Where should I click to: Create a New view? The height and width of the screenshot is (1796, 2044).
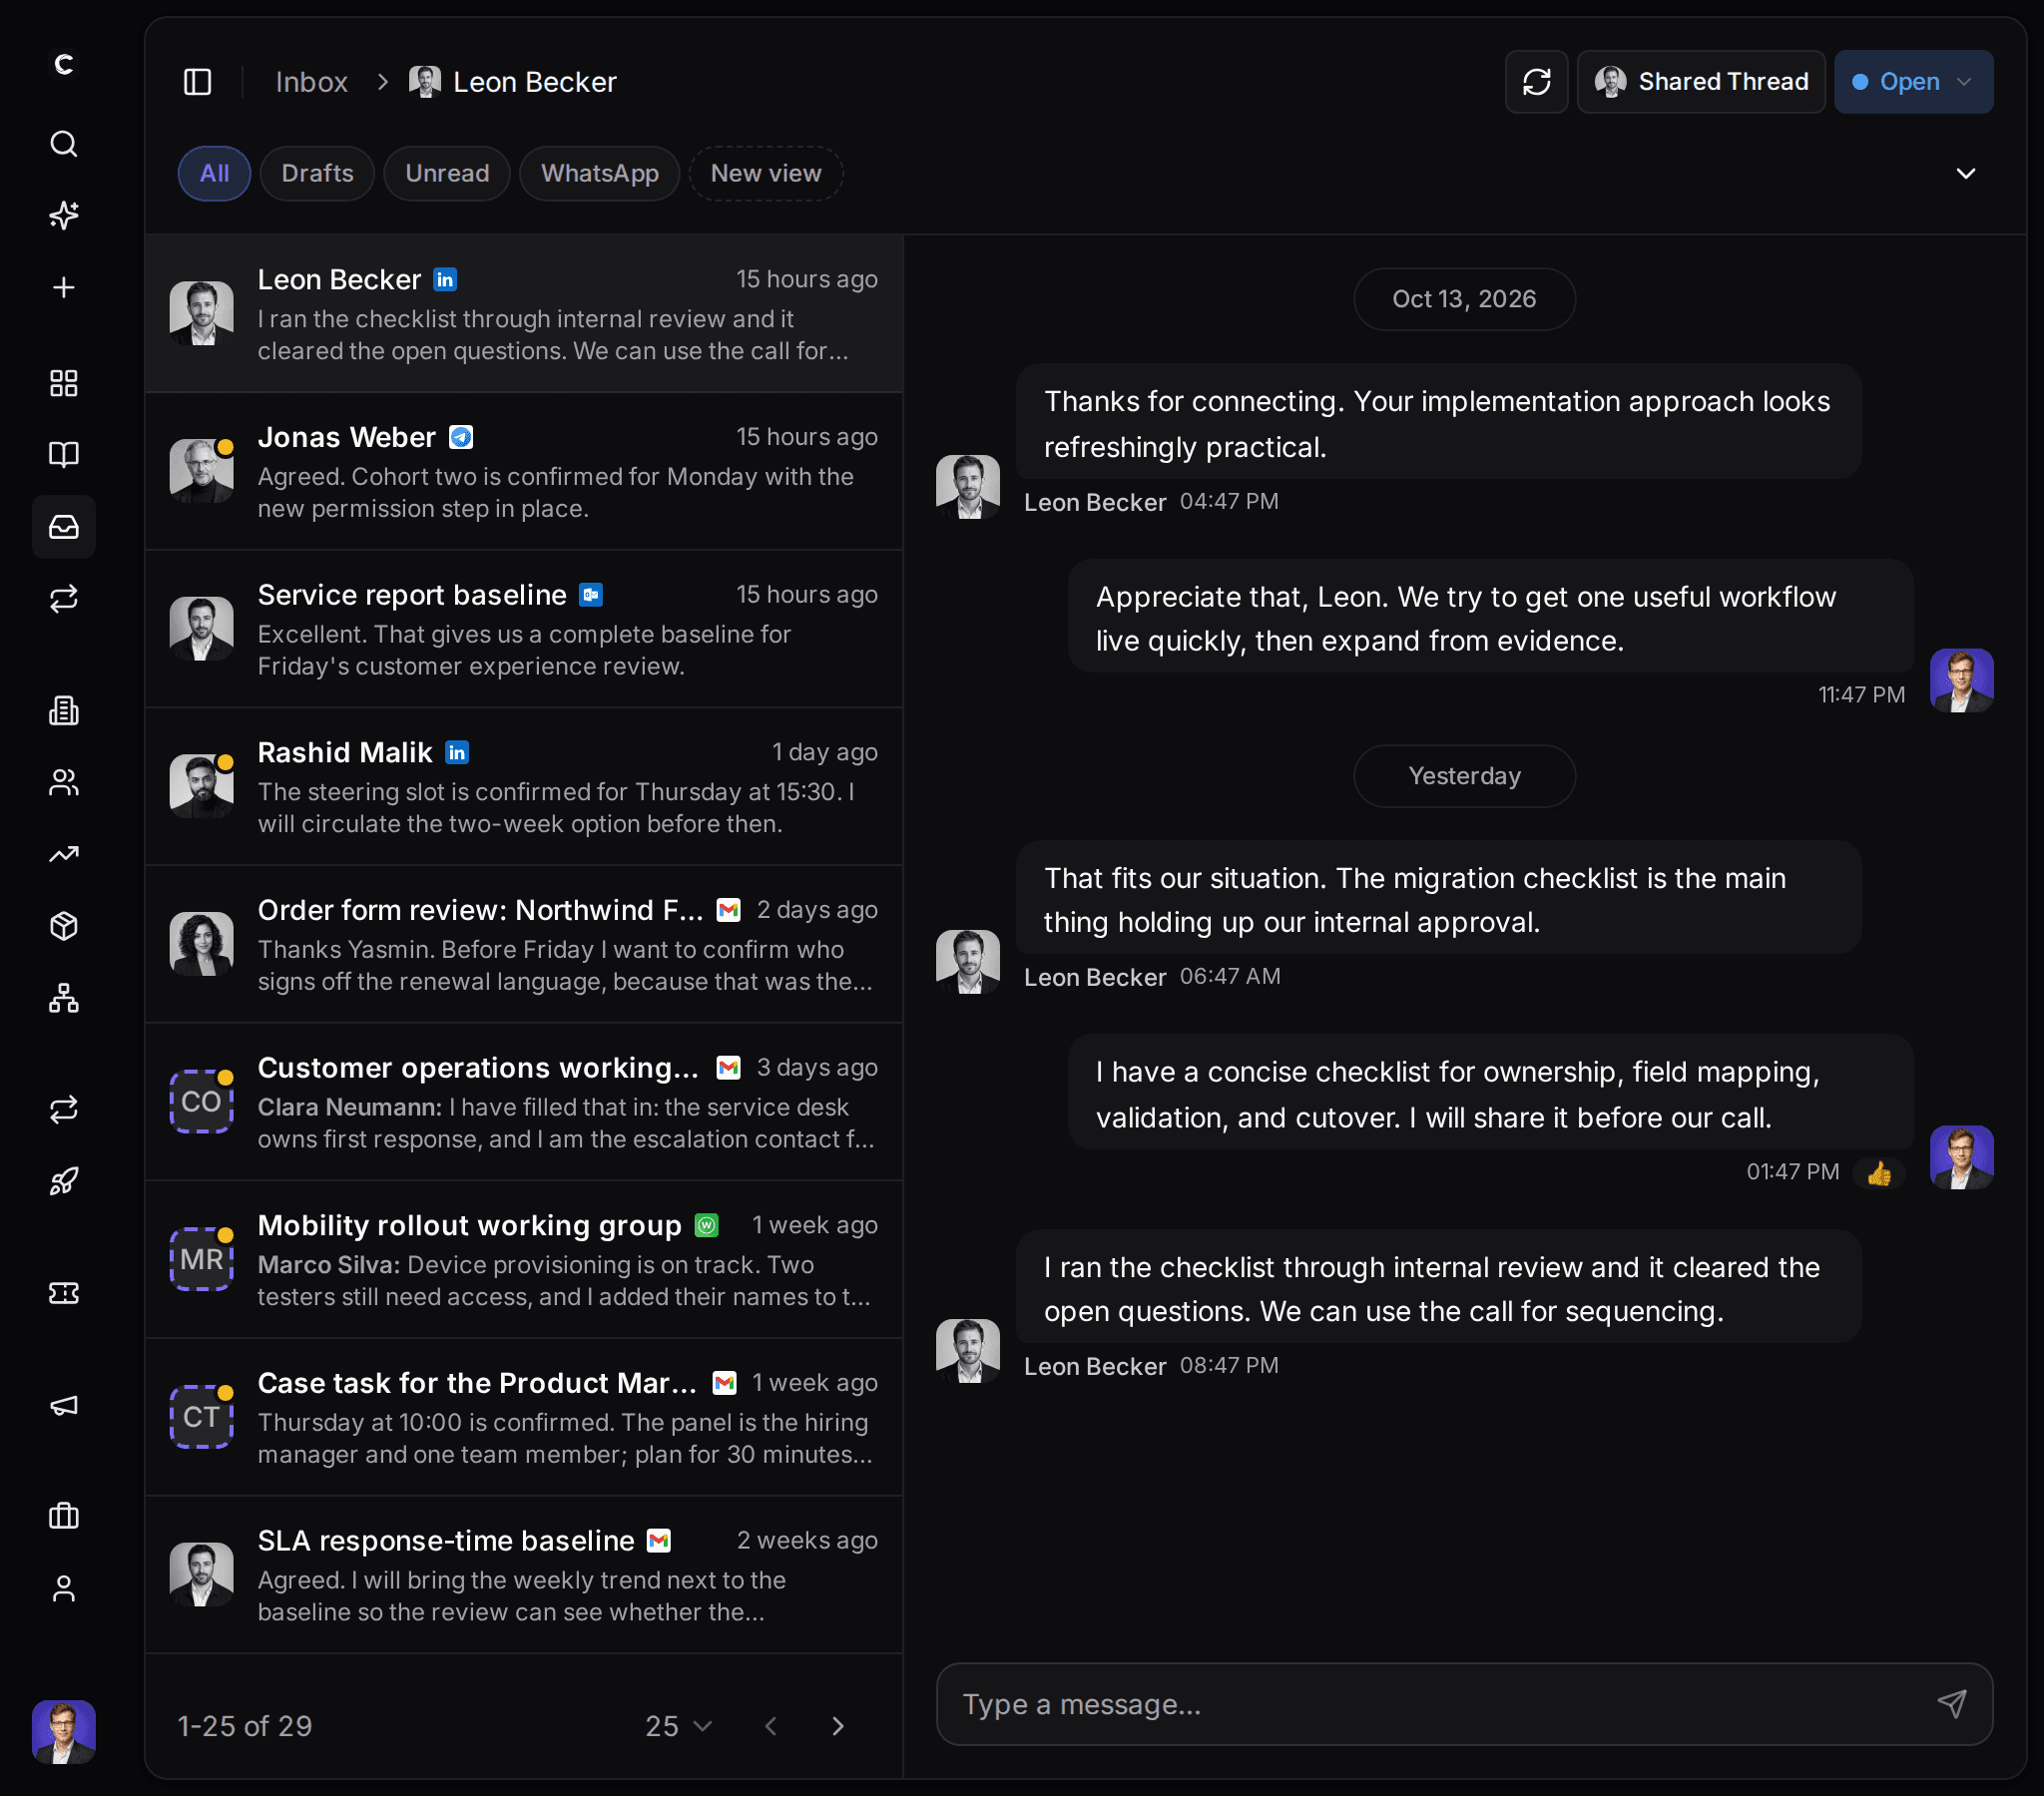pos(766,174)
